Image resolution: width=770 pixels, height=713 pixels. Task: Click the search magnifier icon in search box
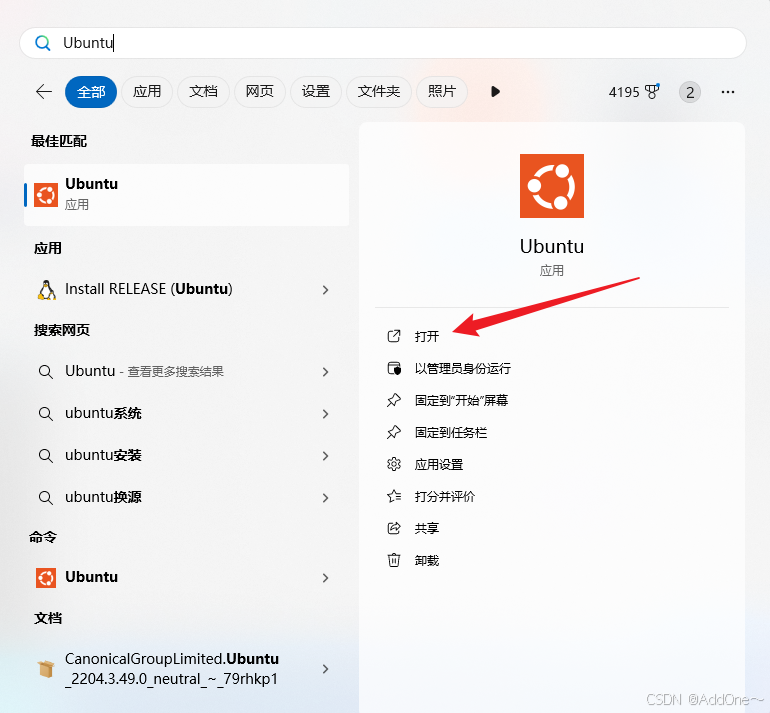click(x=43, y=43)
